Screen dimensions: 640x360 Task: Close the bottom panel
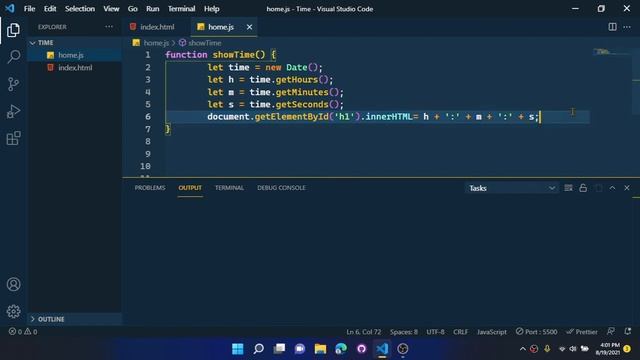tap(627, 188)
